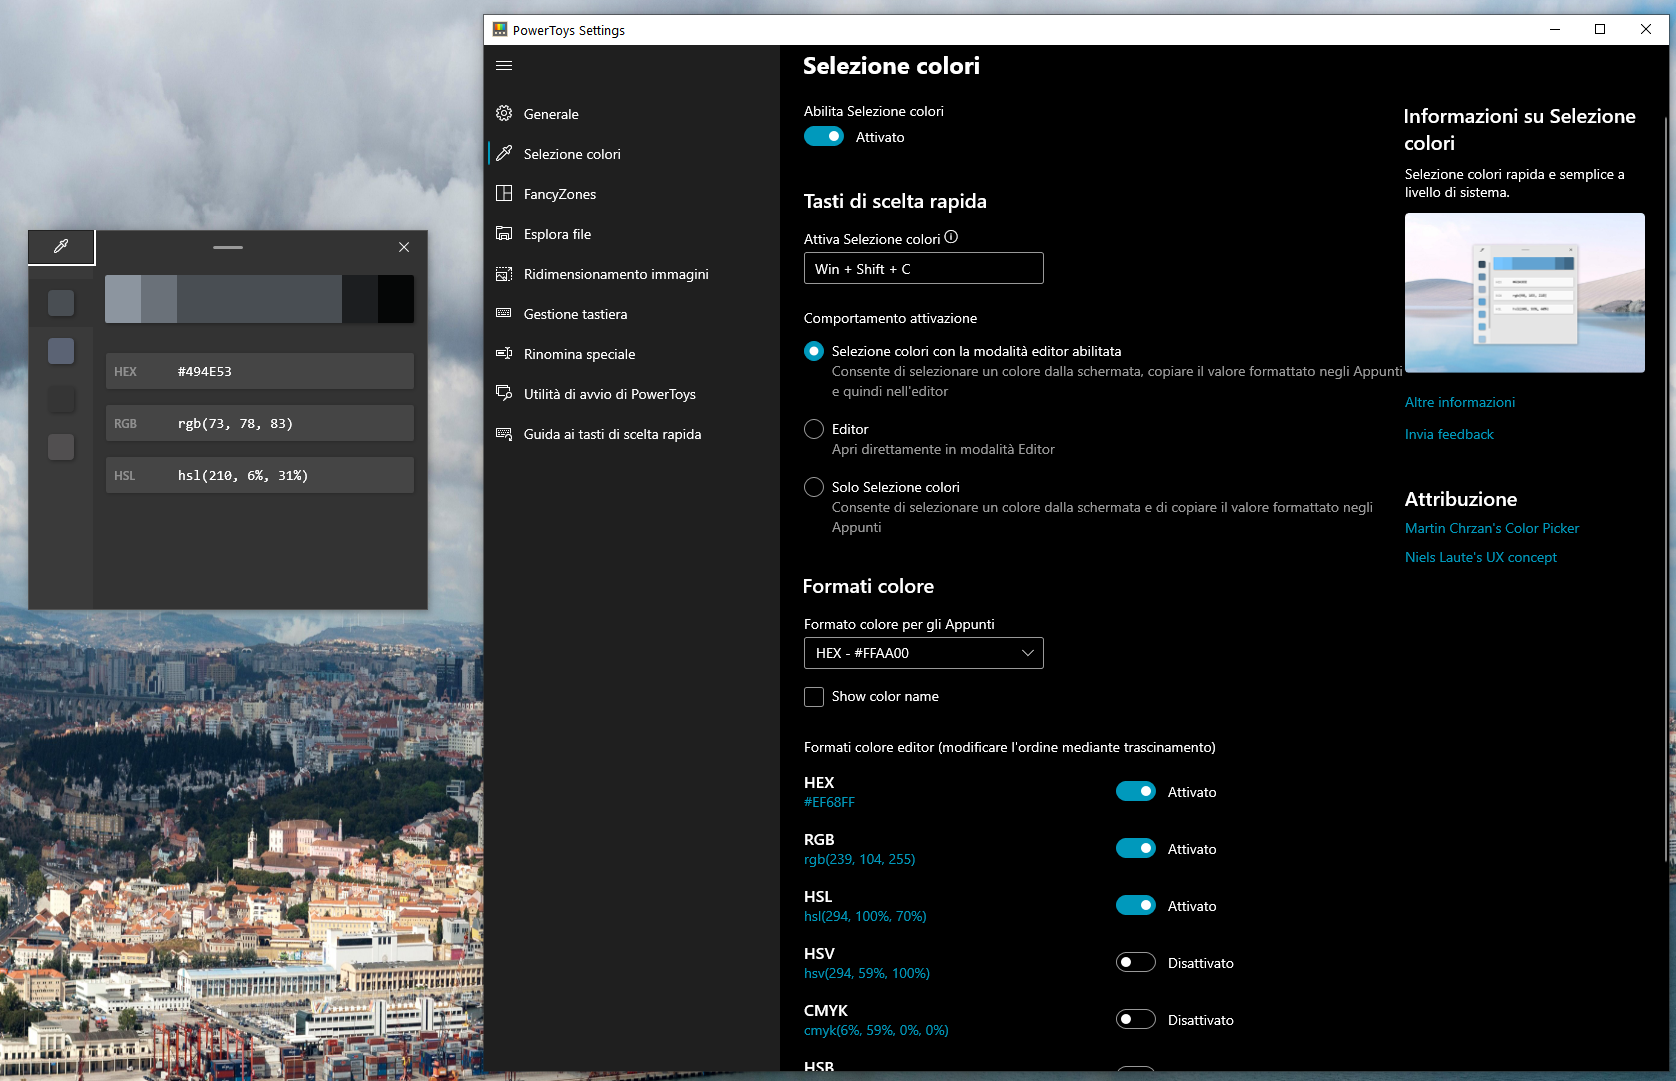Click the Esplora file sidebar icon
Image resolution: width=1676 pixels, height=1081 pixels.
[504, 233]
